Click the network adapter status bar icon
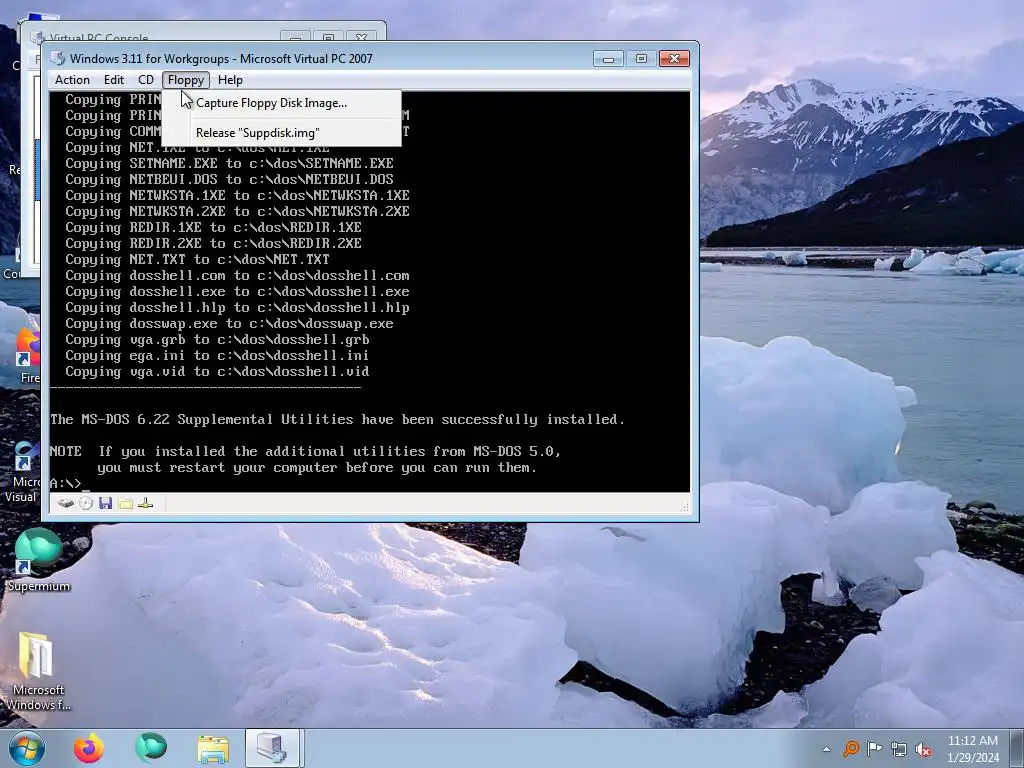This screenshot has height=768, width=1024. (146, 503)
